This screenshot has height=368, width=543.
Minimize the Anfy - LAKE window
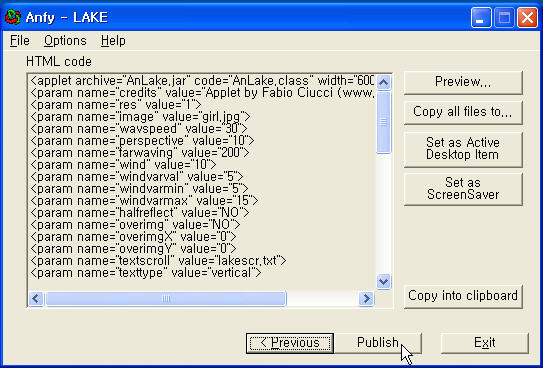tap(481, 17)
